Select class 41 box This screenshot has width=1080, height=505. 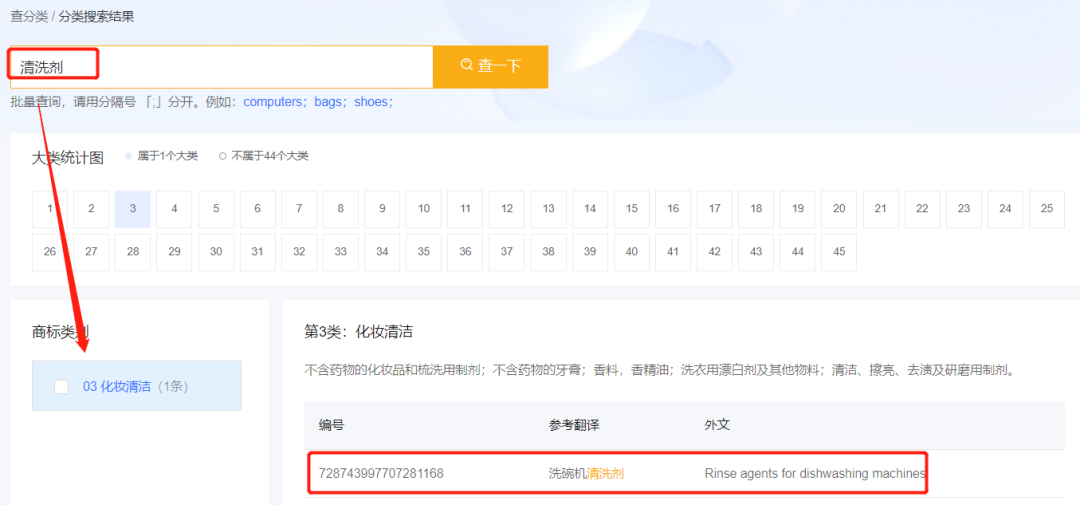(x=673, y=252)
